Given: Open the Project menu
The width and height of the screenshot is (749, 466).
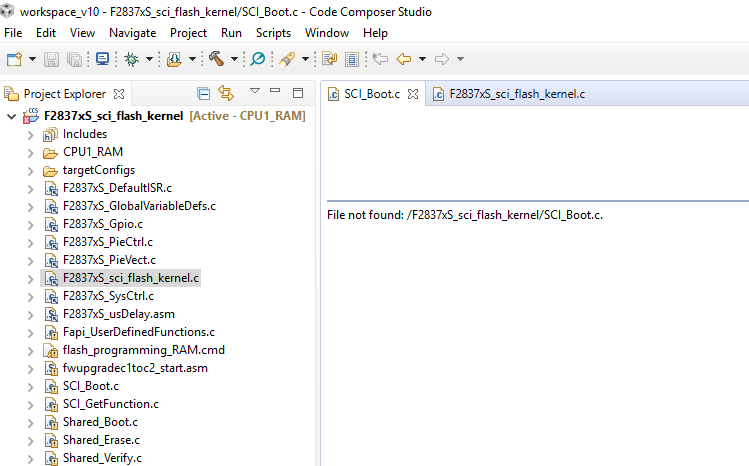Looking at the screenshot, I should [x=188, y=33].
